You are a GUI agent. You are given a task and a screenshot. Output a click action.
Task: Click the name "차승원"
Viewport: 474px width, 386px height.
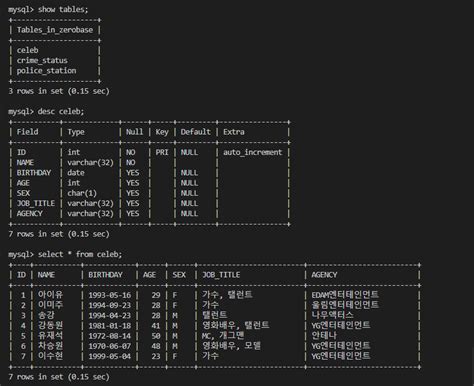(50, 346)
